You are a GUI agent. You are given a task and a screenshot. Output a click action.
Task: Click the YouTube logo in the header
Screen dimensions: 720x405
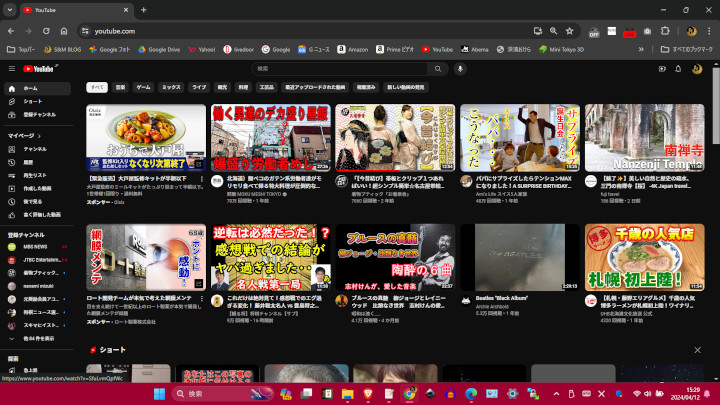pos(39,69)
